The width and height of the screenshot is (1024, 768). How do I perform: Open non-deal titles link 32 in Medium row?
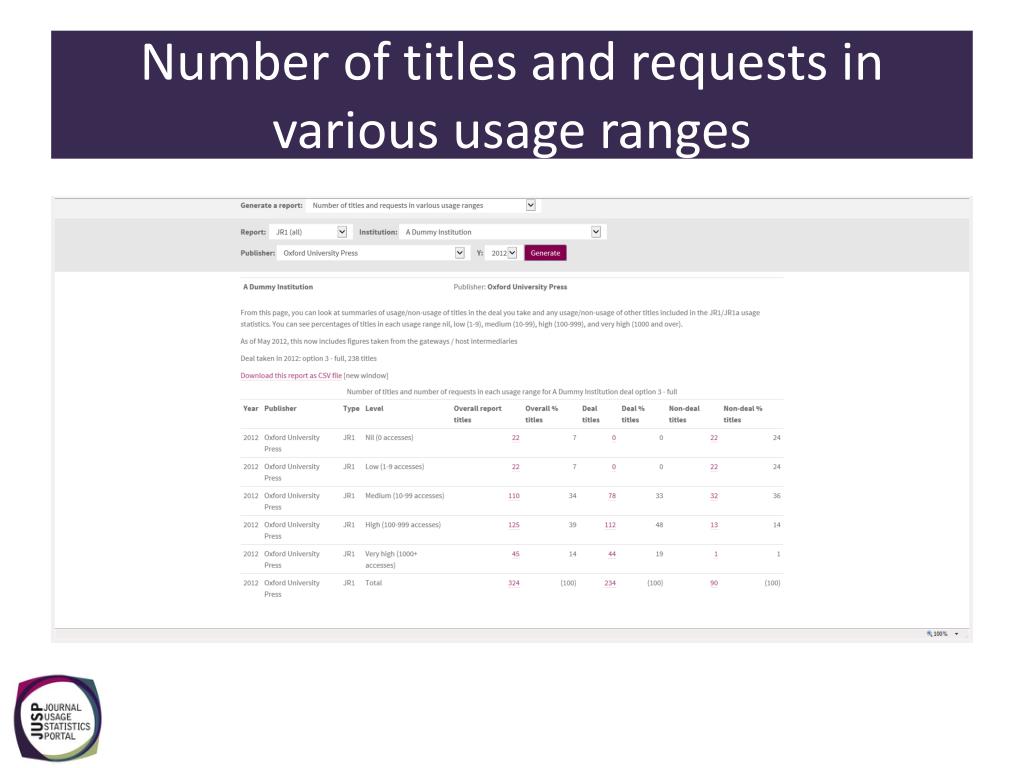[714, 496]
